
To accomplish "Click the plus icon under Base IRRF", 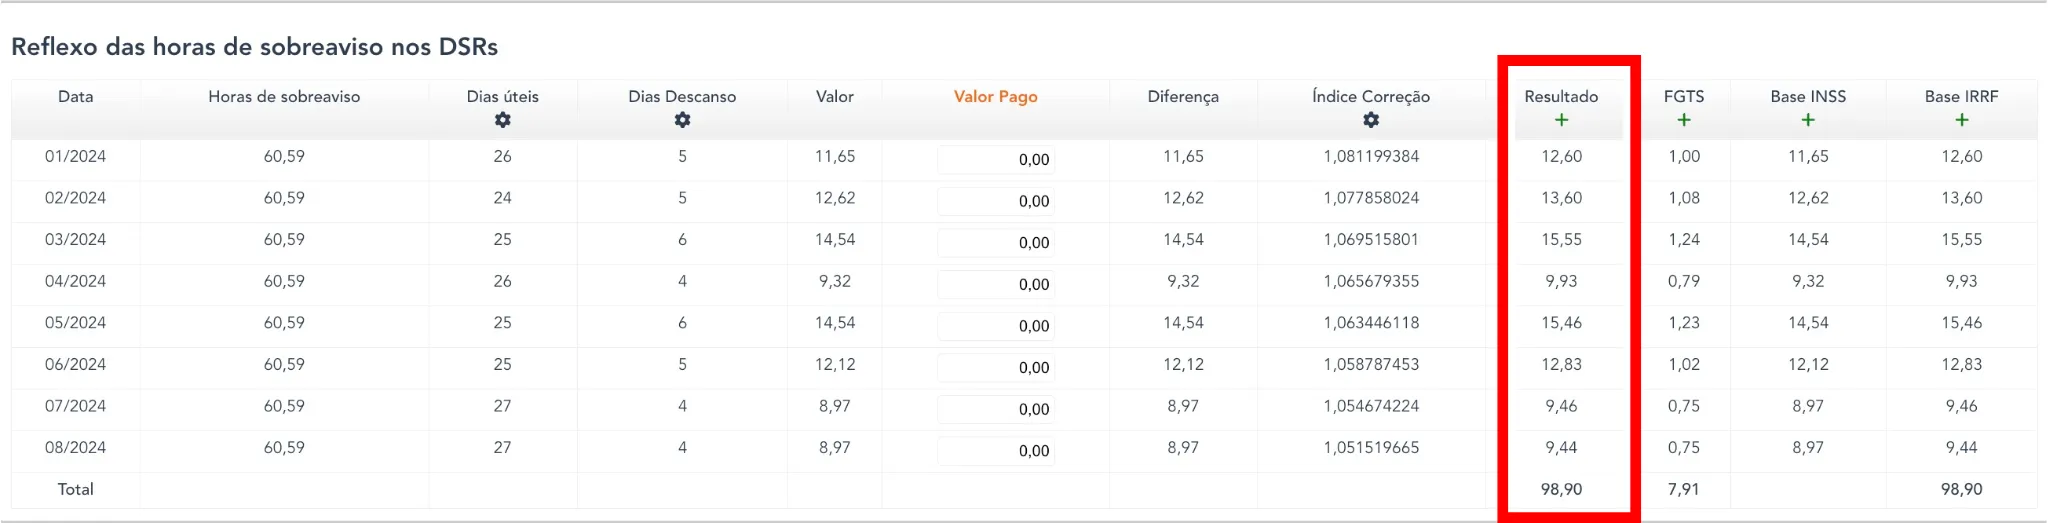I will point(1961,120).
